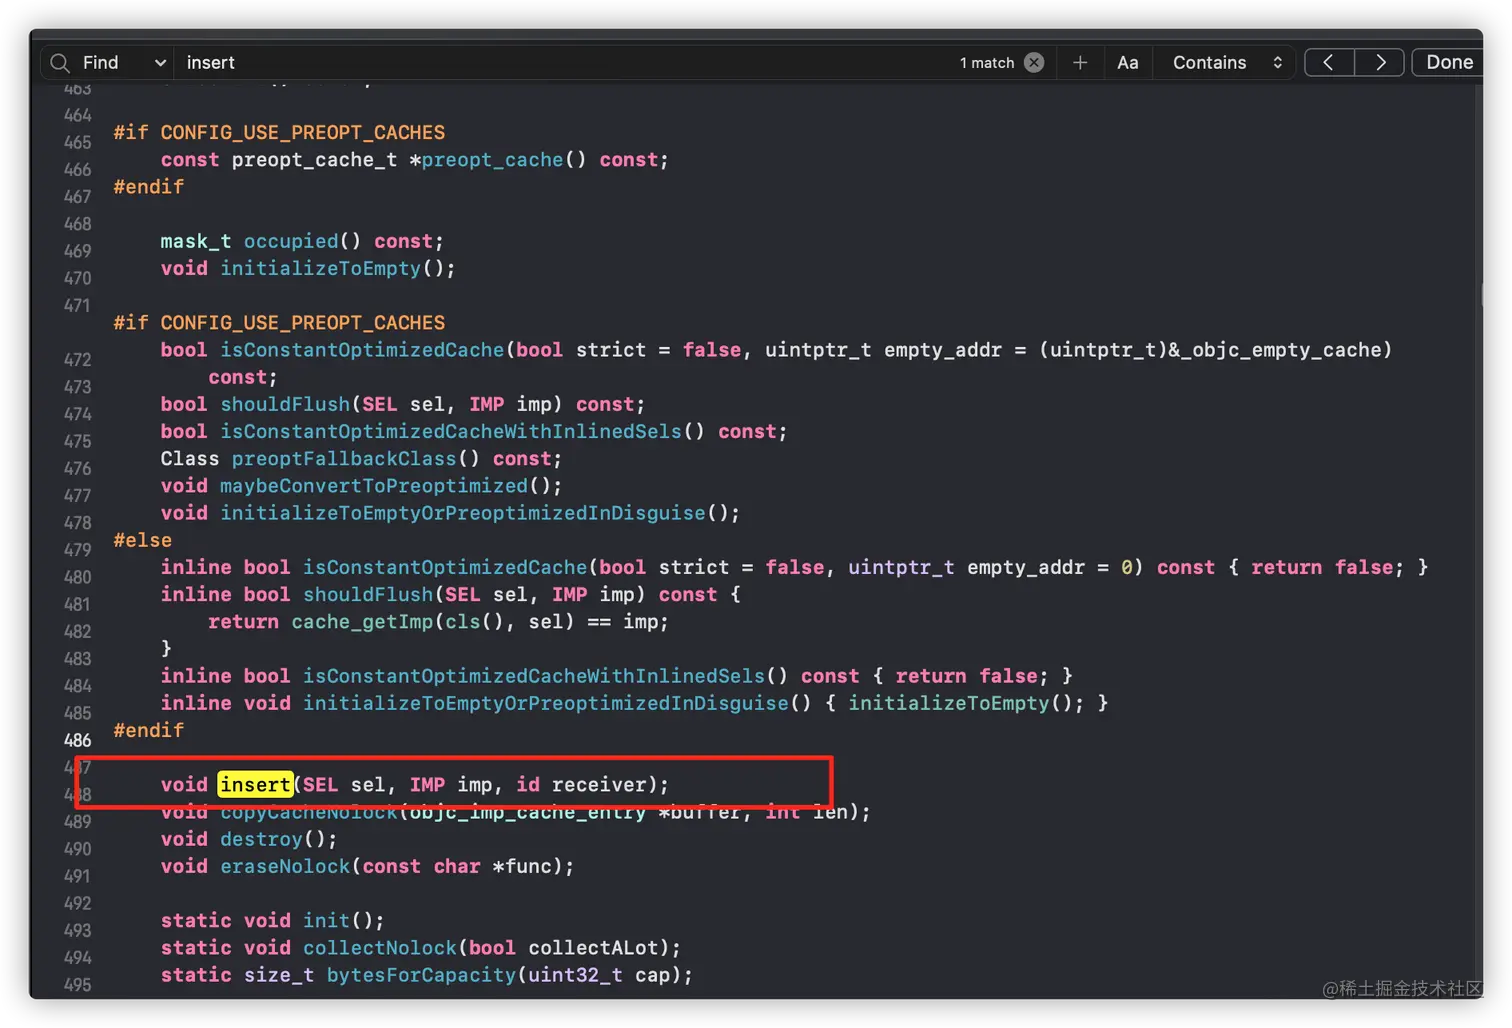This screenshot has height=1028, width=1512.
Task: Click the "collectNolock" function name
Action: click(380, 947)
